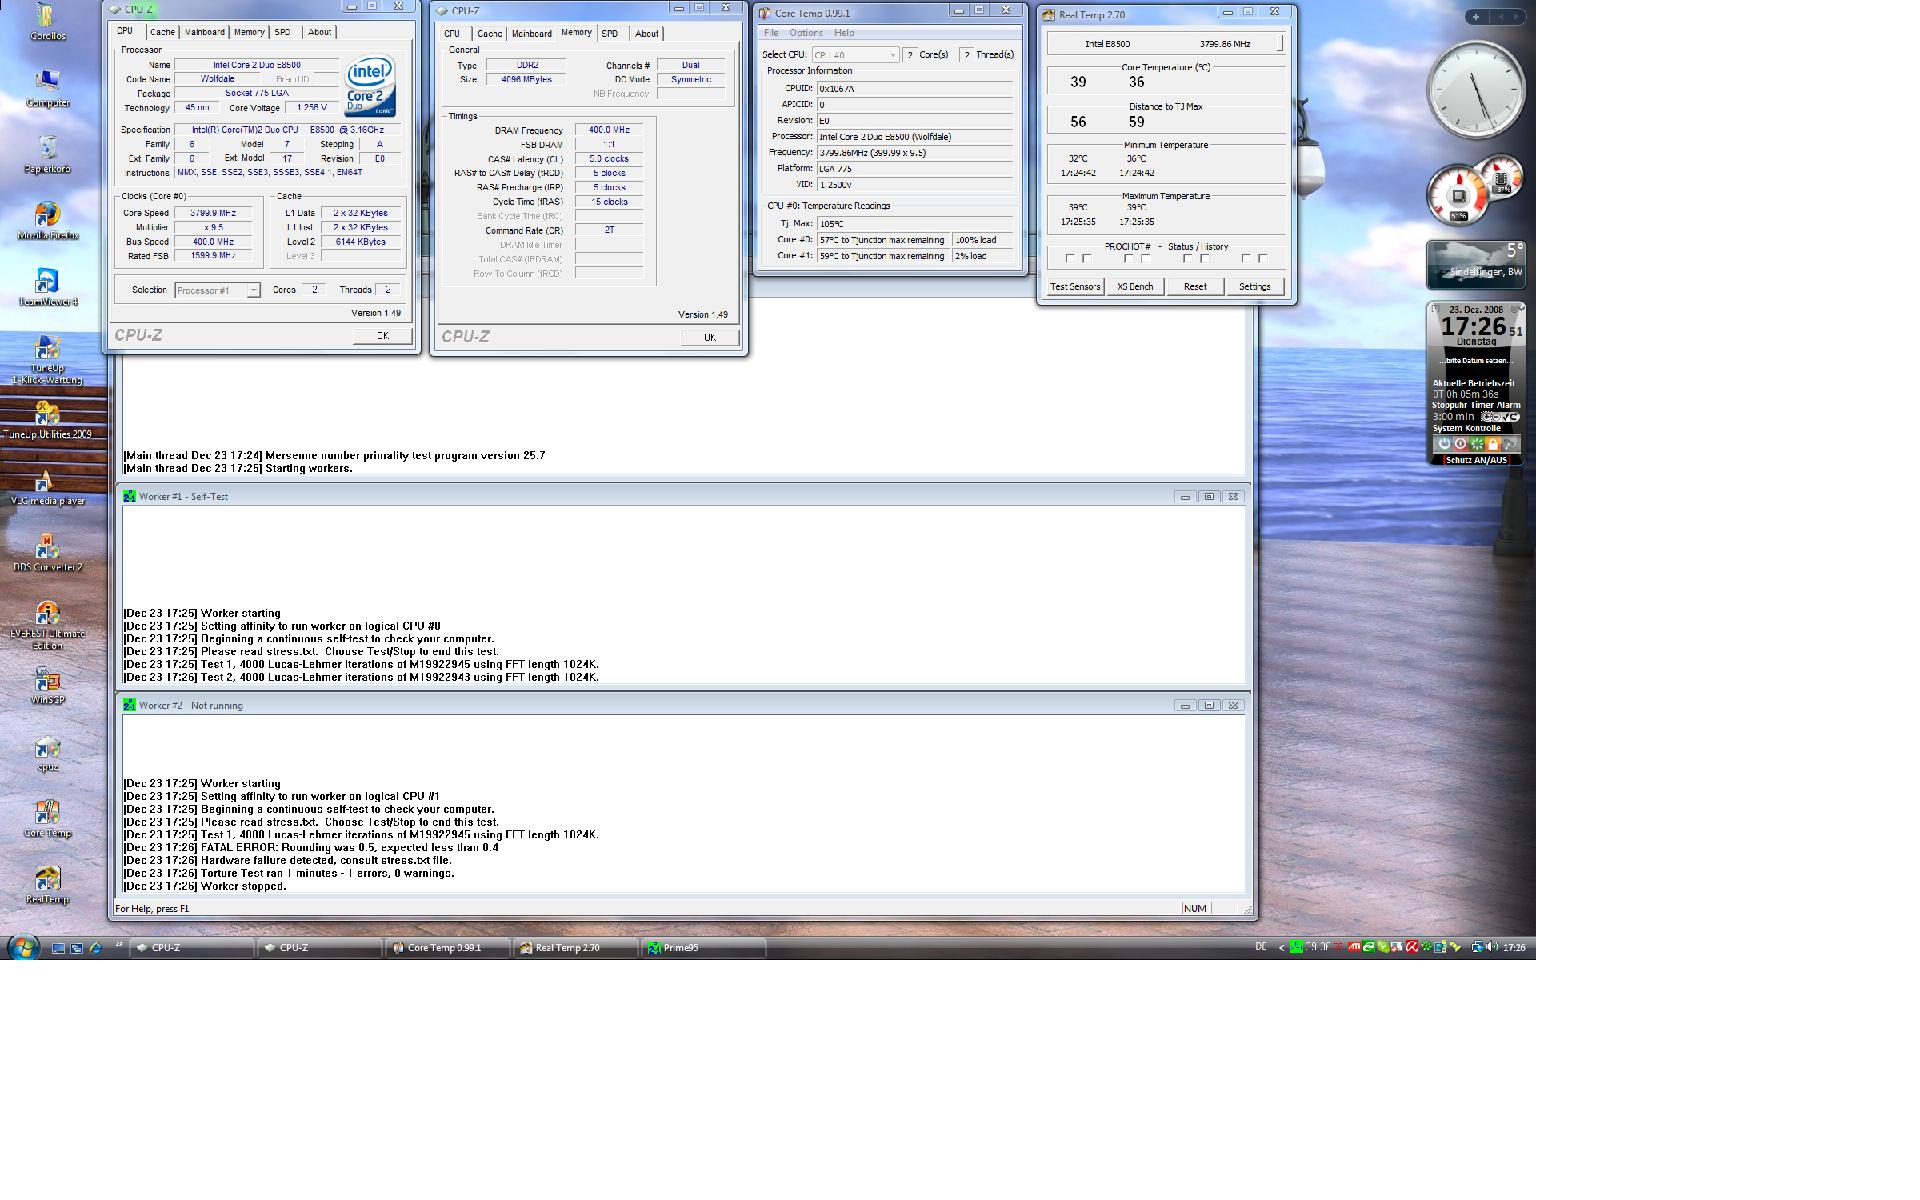Open the VLC media player shortcut
The width and height of the screenshot is (1920, 1200).
tap(46, 482)
